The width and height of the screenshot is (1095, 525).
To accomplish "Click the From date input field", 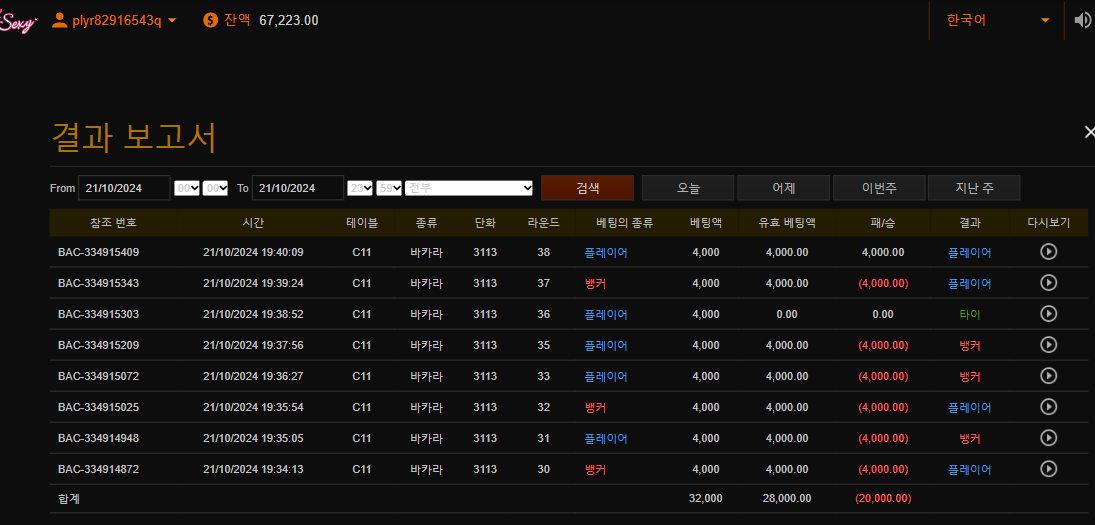I will point(124,188).
